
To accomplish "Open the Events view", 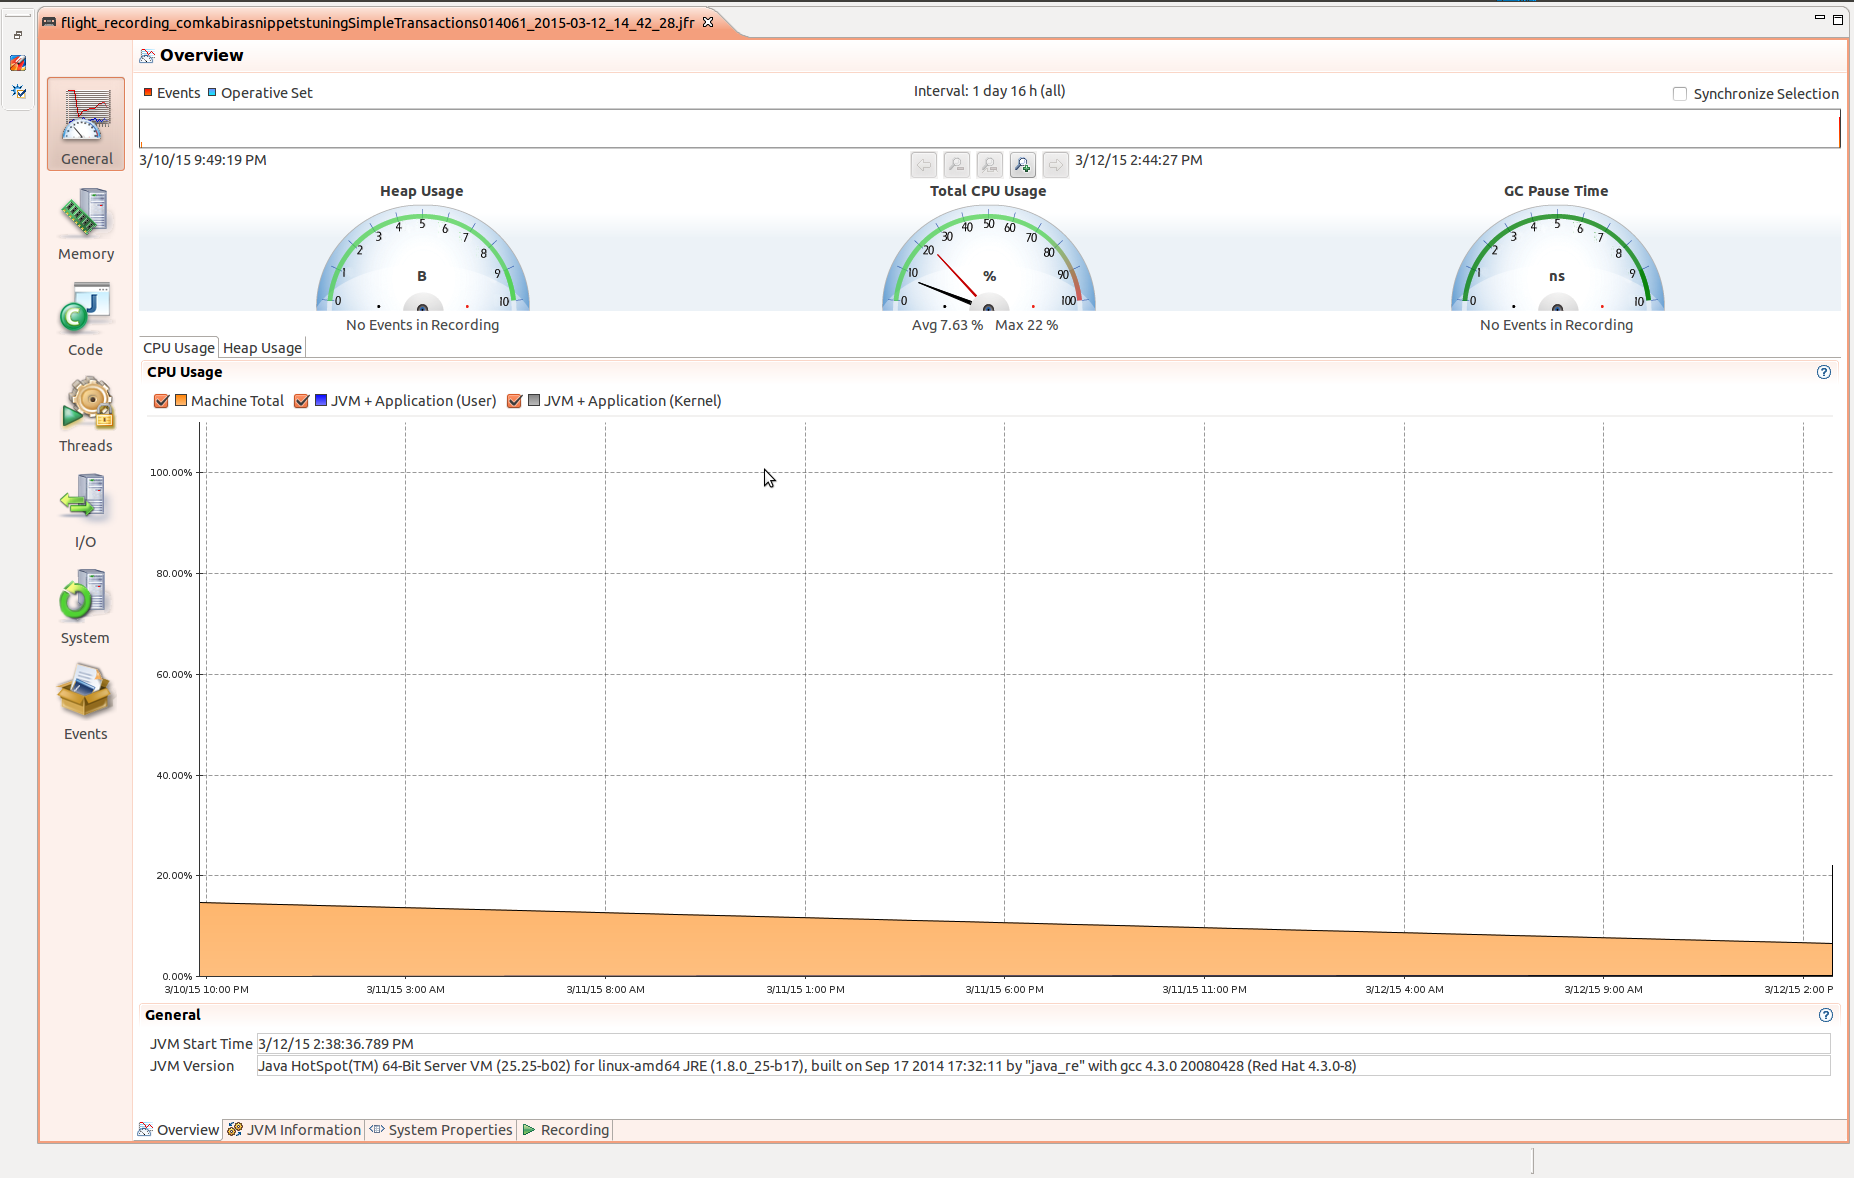I will pos(85,698).
